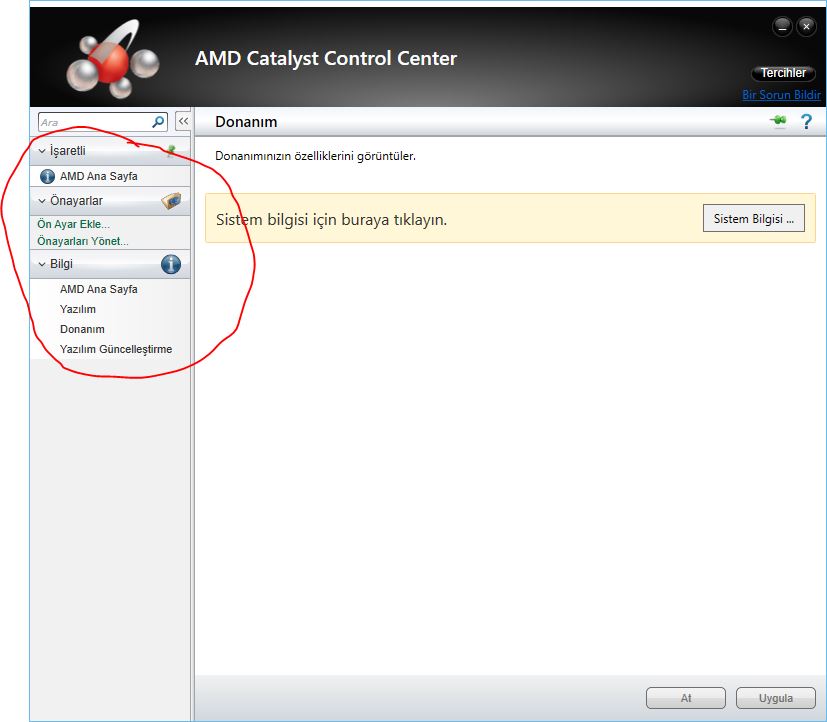Screen dimensions: 827x722
Task: Pin the Donanım page using green pin icon
Action: [778, 121]
